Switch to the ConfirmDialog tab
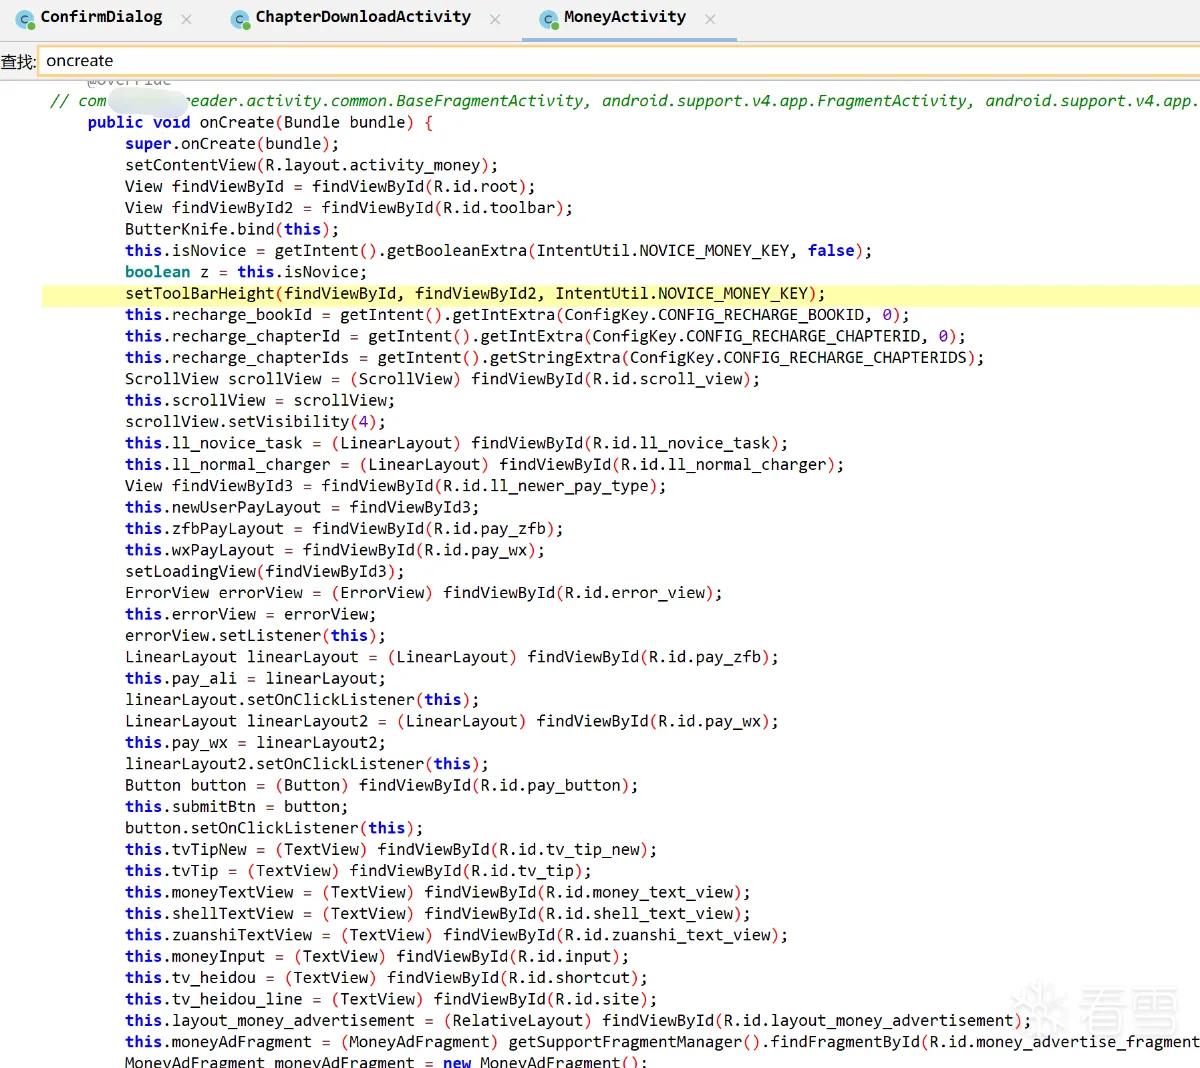 (101, 17)
